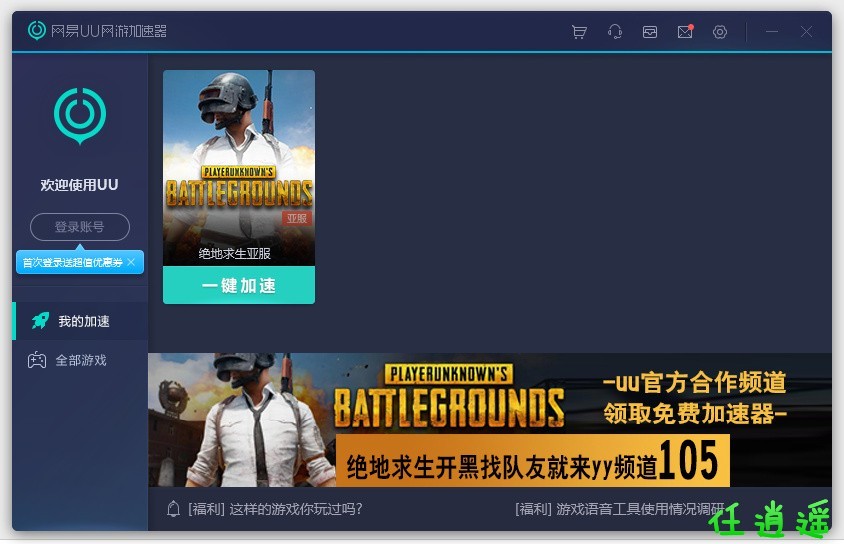Open the PUBG yy频道 105 banner

pos(490,420)
